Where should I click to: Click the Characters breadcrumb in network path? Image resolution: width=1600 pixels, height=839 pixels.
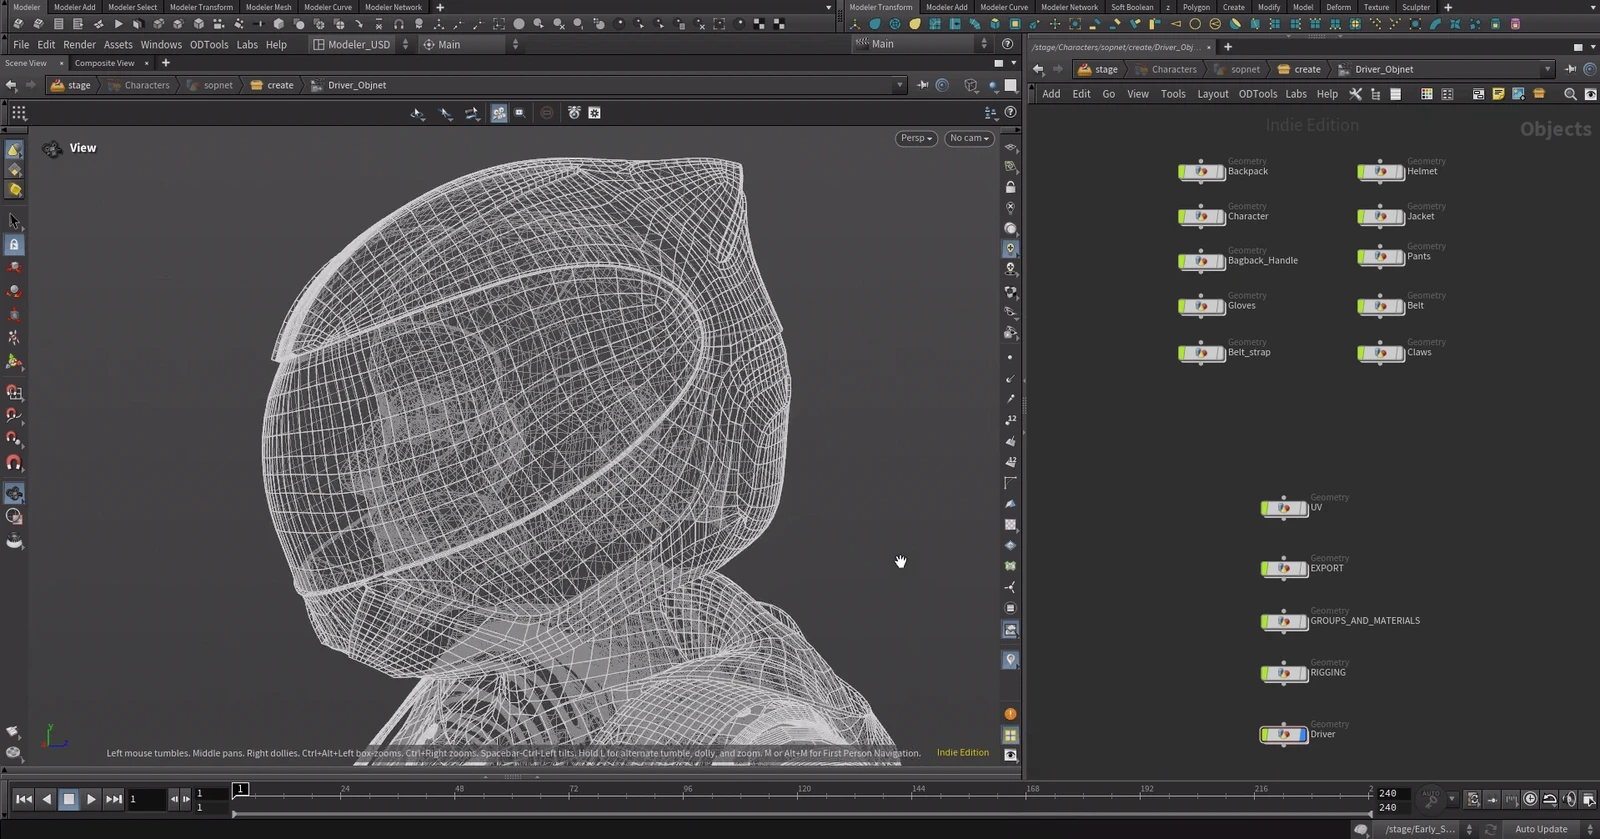pos(1173,70)
